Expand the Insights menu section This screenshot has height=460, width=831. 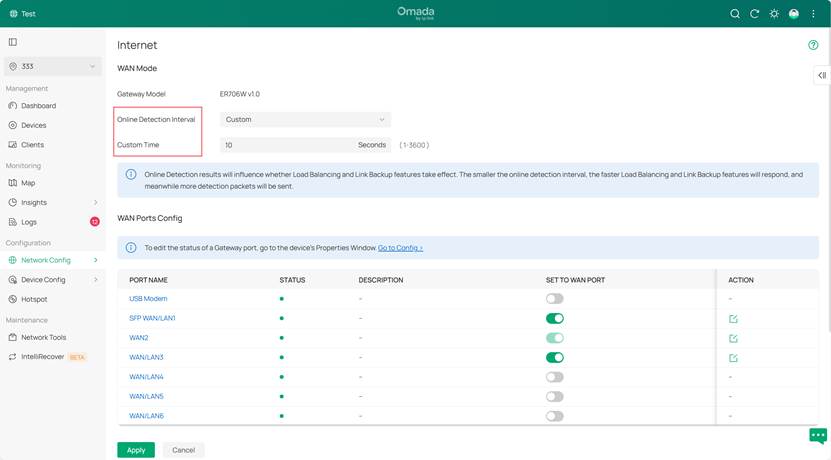pos(52,203)
